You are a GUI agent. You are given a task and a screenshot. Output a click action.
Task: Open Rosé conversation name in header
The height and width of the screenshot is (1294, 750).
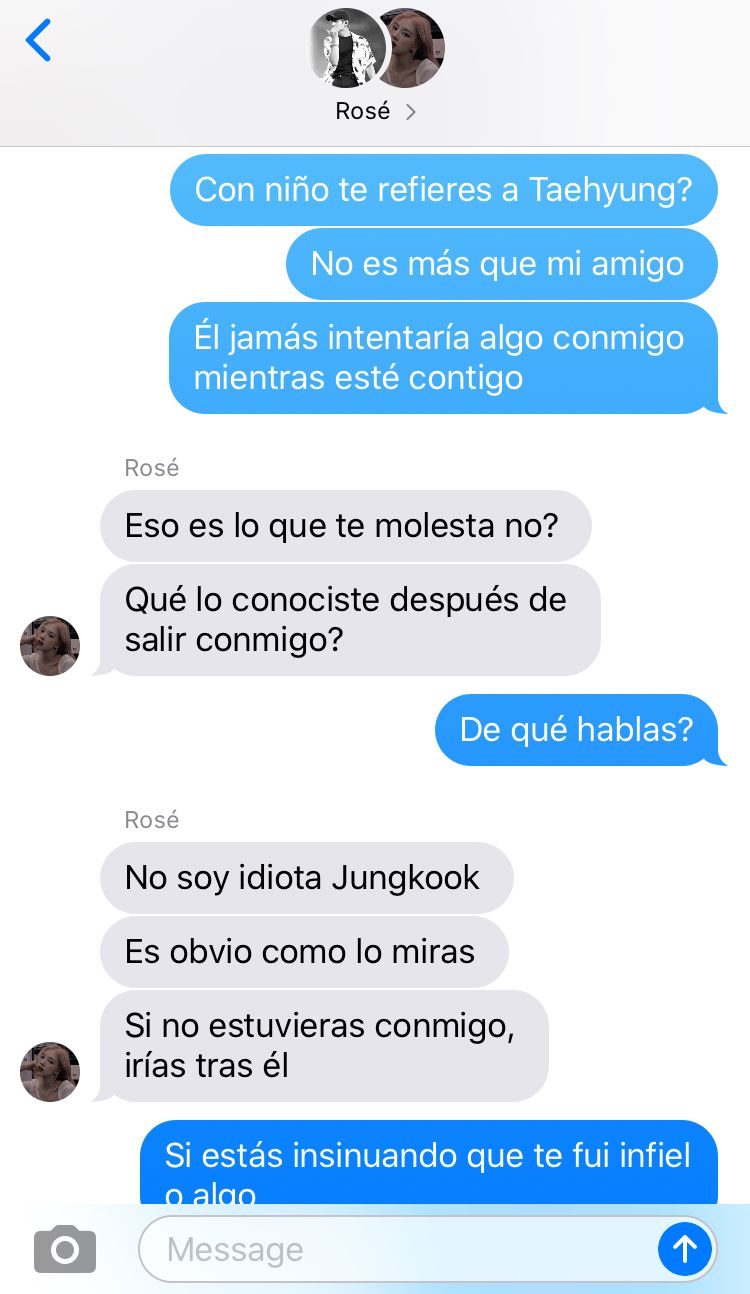click(x=363, y=111)
